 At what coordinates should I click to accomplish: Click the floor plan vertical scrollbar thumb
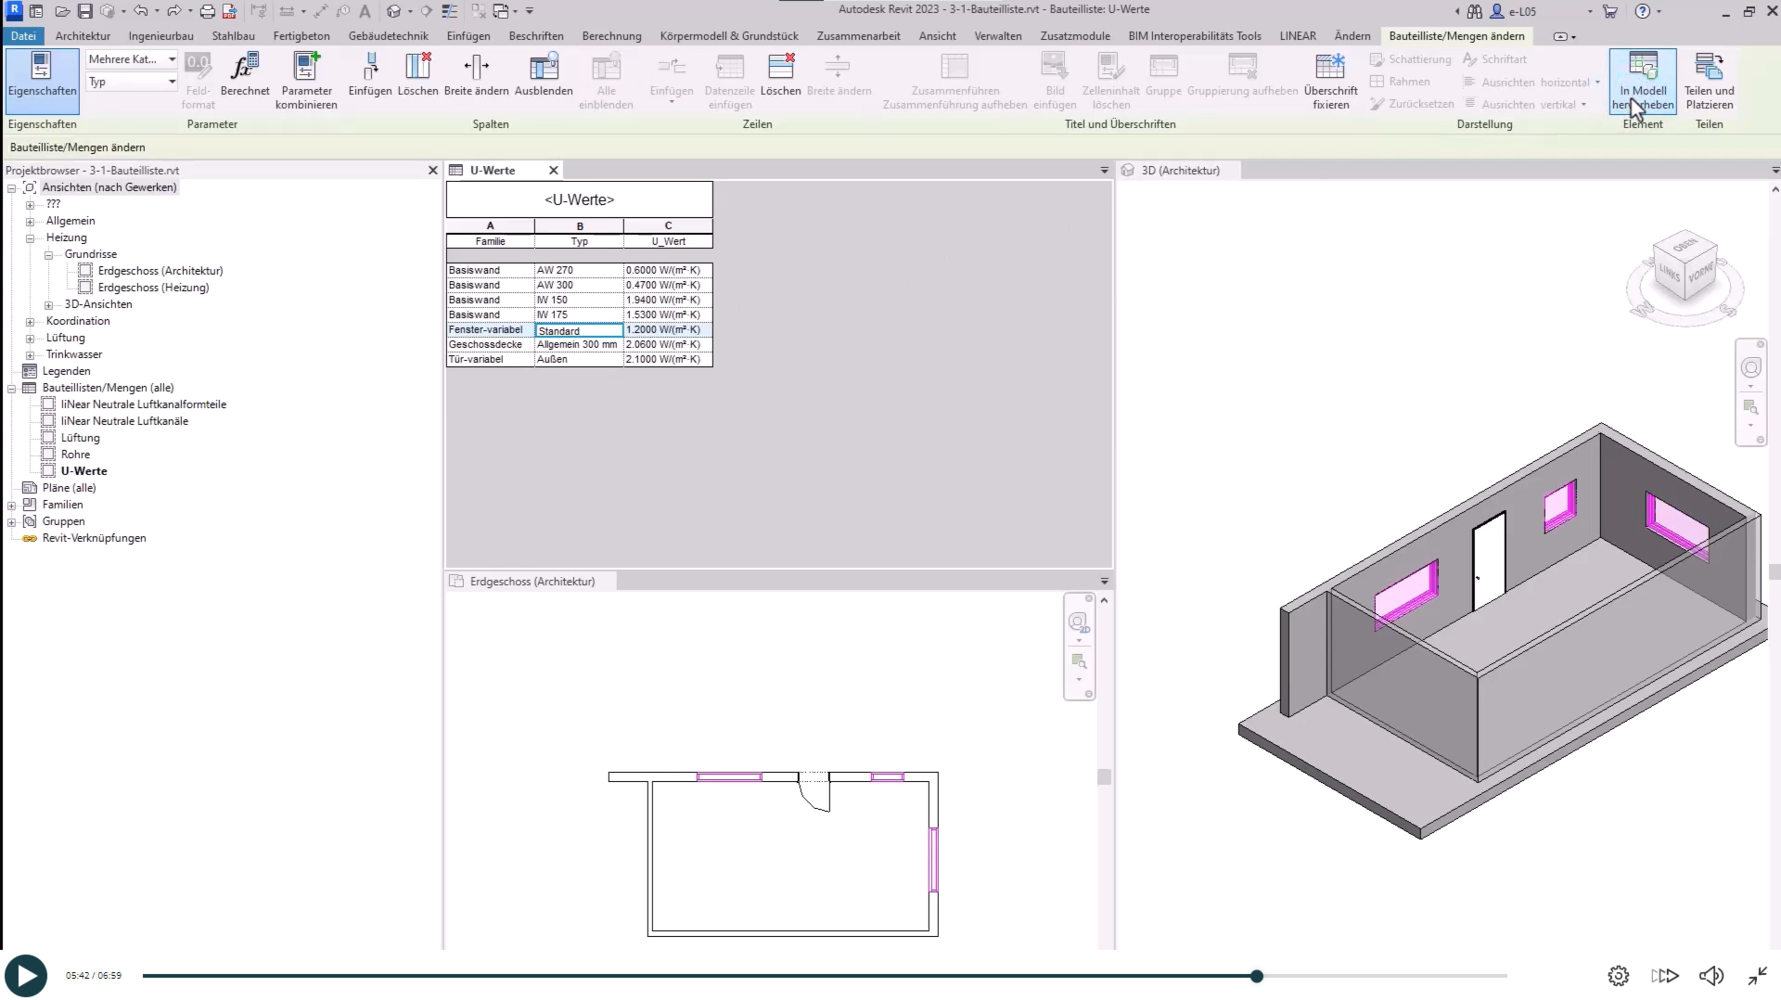coord(1104,777)
